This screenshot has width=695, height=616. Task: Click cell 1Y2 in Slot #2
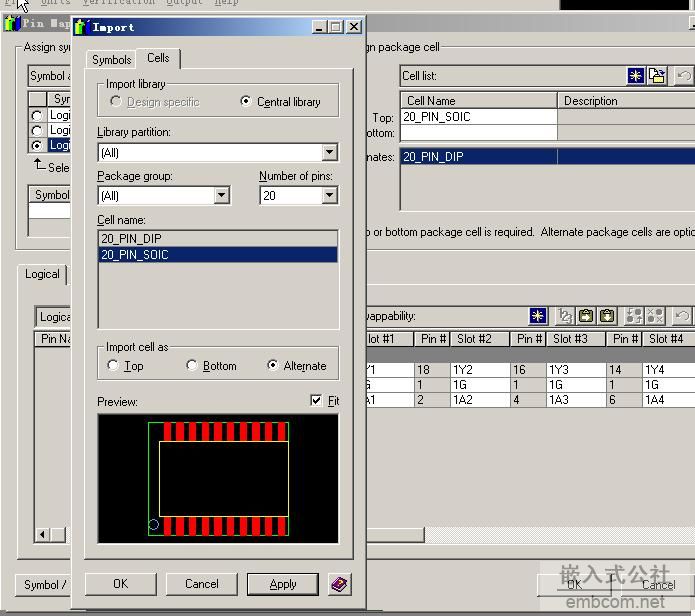[x=480, y=370]
